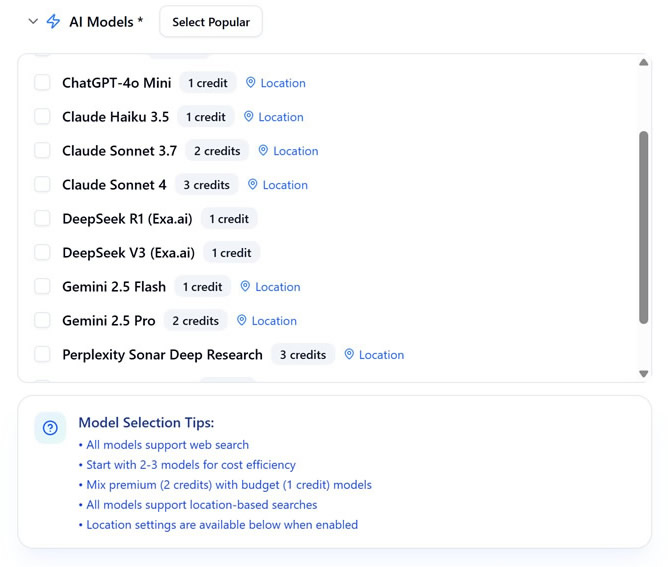Click the question mark help icon
The height and width of the screenshot is (567, 668).
50,428
